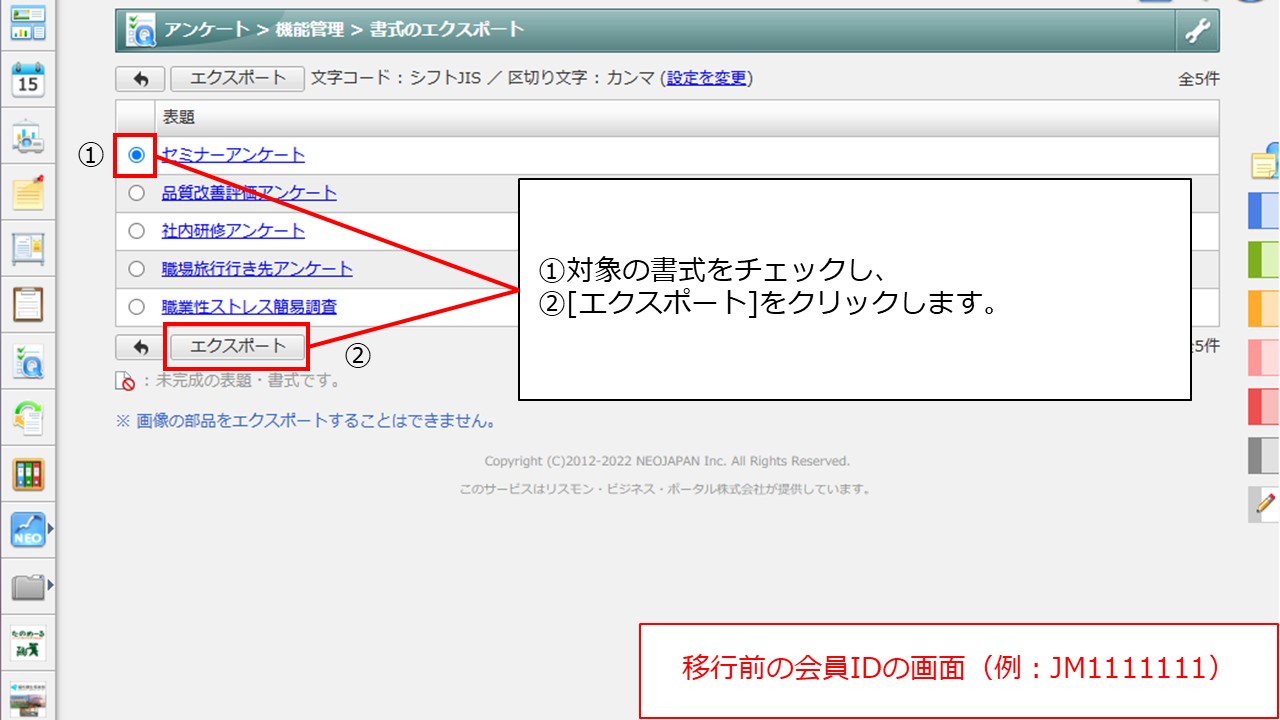The image size is (1280, 720).
Task: Expand the arrow beside the NEO icon
Action: point(50,528)
